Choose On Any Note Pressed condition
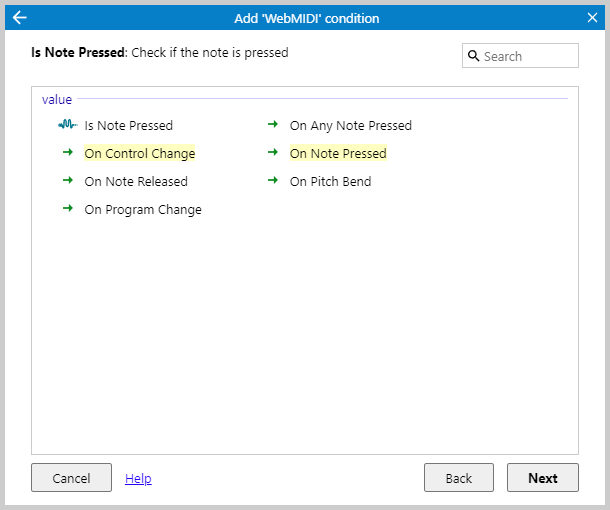The width and height of the screenshot is (610, 510). point(350,126)
